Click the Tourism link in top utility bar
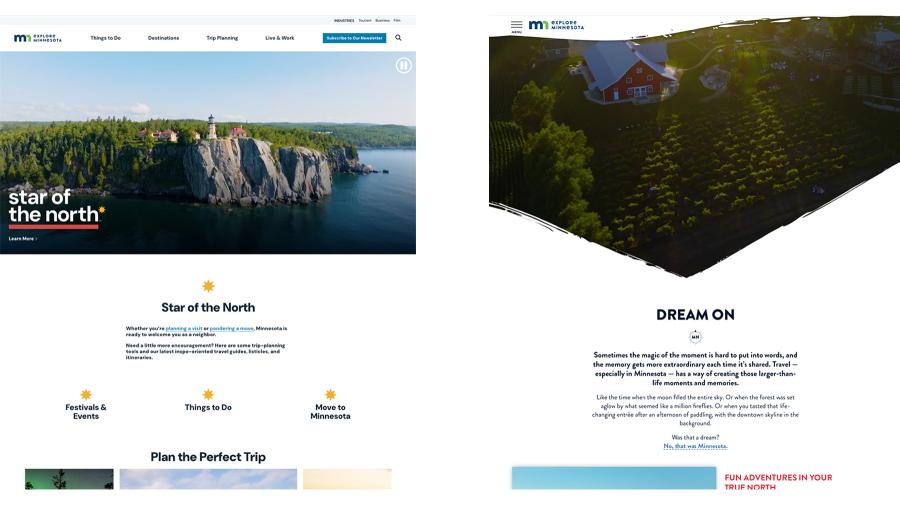 365,21
